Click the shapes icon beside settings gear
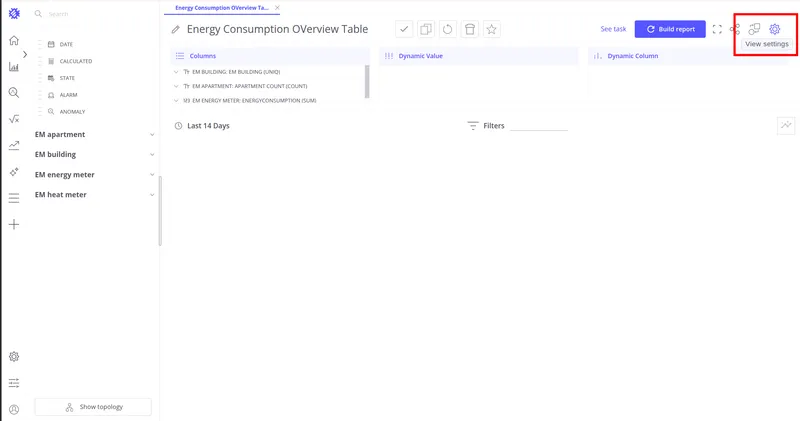The image size is (800, 421). tap(755, 29)
